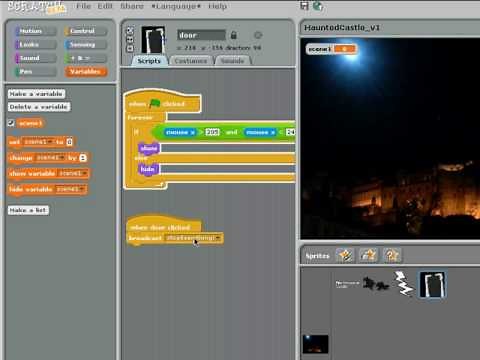Viewport: 480px width, 360px height.
Task: Click the forever block in script
Action: click(x=140, y=118)
